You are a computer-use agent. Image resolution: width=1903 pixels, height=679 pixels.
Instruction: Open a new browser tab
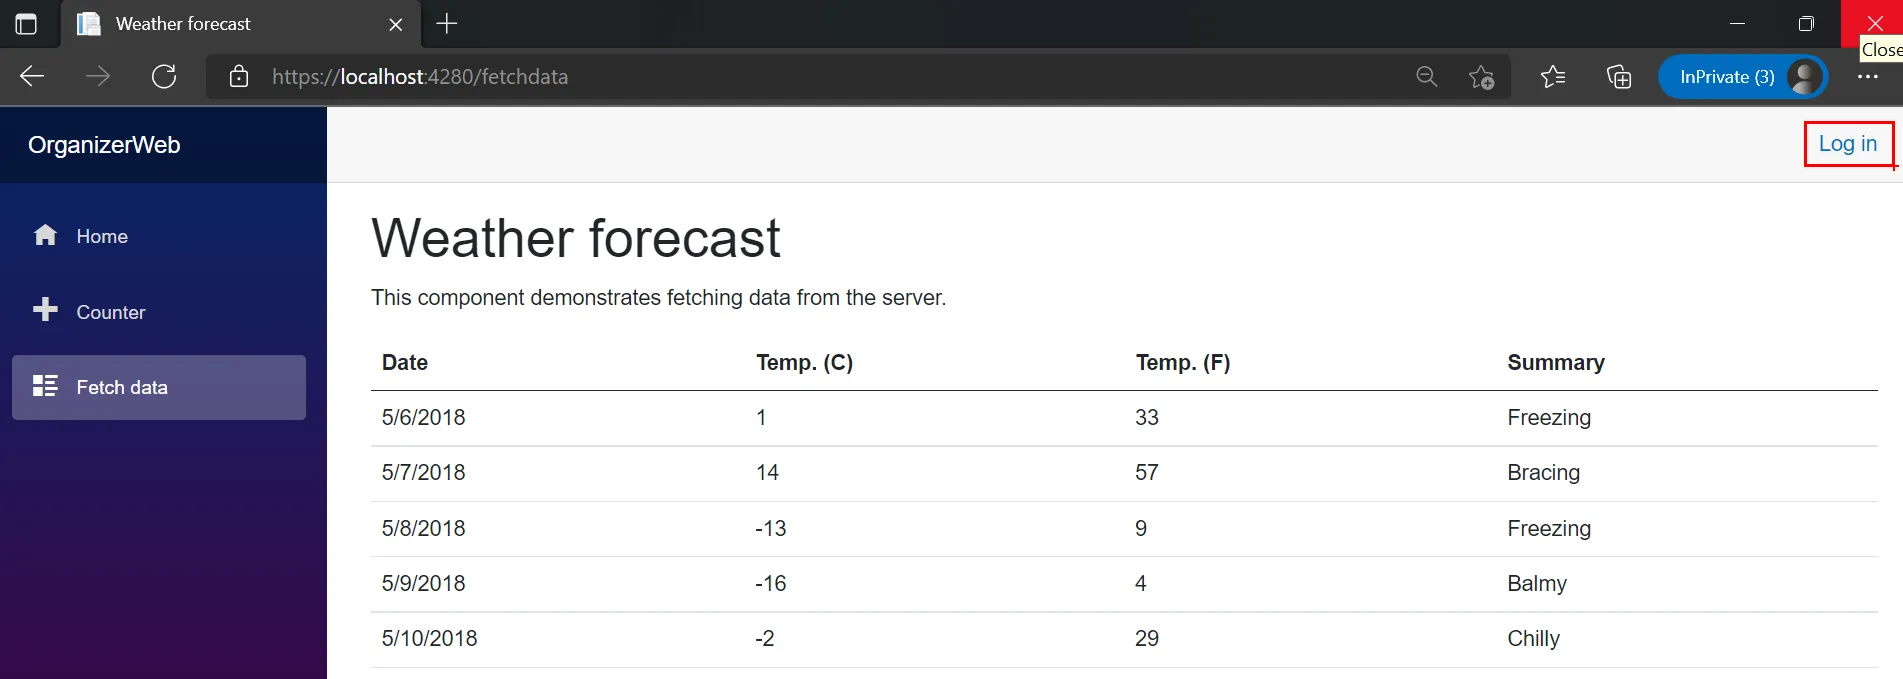pos(447,24)
